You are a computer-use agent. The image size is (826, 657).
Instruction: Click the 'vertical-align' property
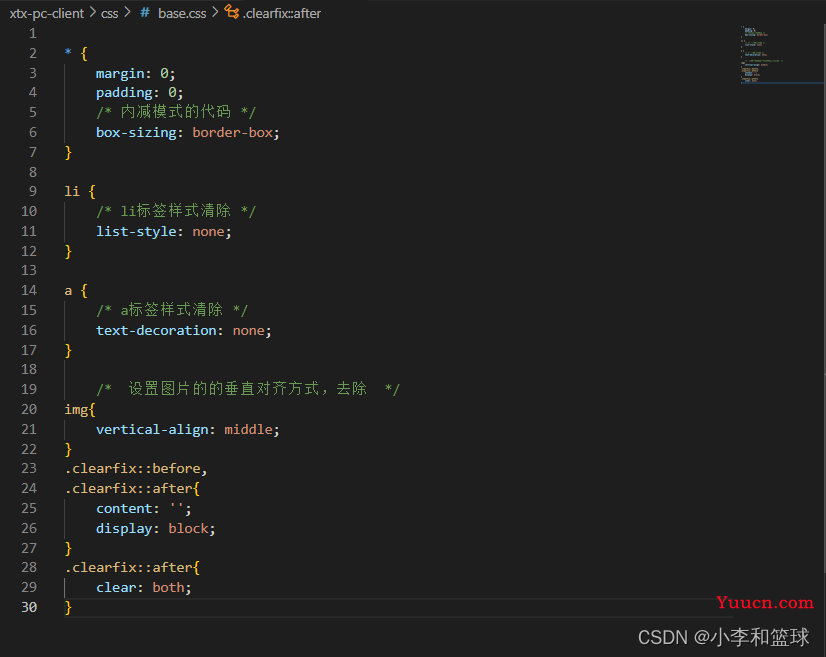[152, 429]
